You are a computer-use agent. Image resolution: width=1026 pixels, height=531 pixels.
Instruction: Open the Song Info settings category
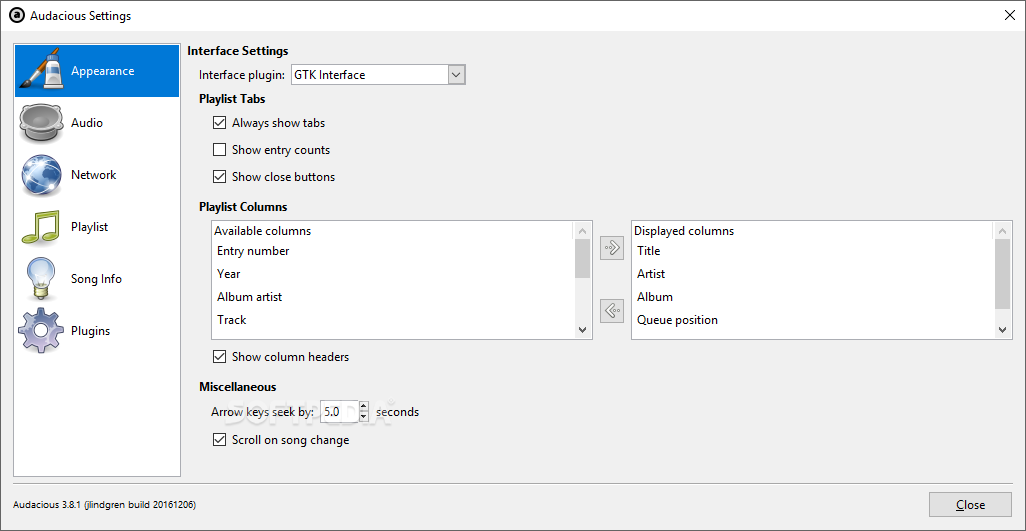tap(97, 279)
